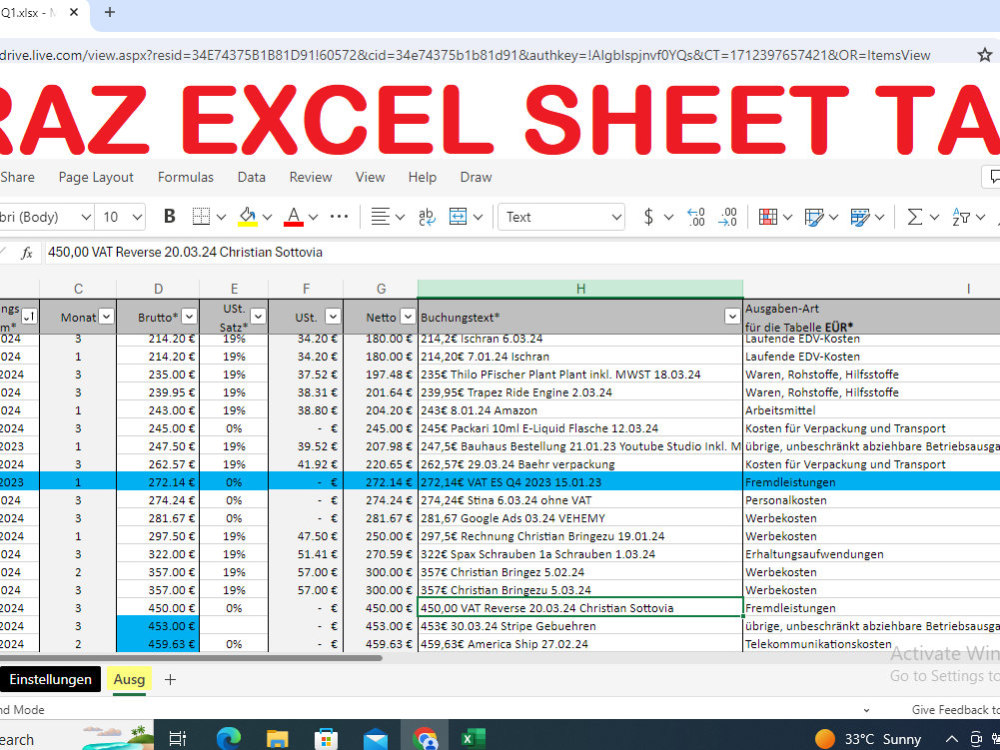Open USt. Satz filter dropdown
The image size is (1000, 750).
(x=258, y=317)
